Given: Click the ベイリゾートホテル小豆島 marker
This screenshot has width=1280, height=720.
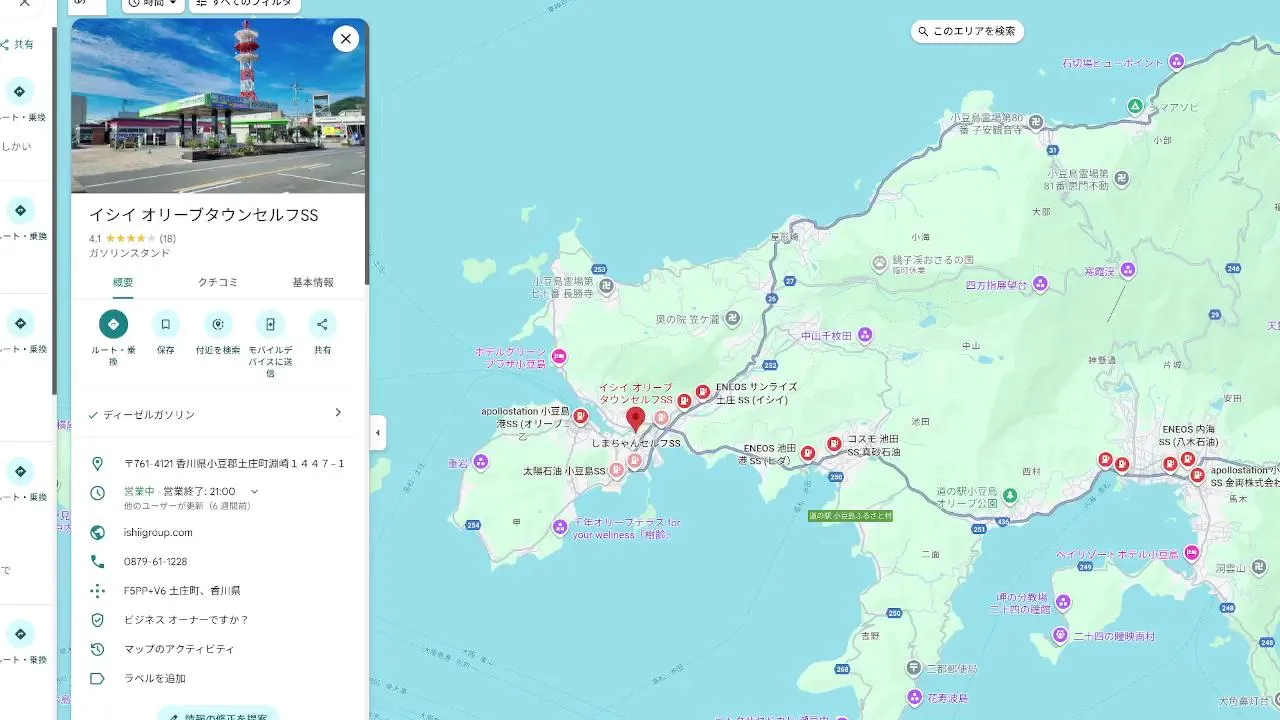Looking at the screenshot, I should 1191,553.
